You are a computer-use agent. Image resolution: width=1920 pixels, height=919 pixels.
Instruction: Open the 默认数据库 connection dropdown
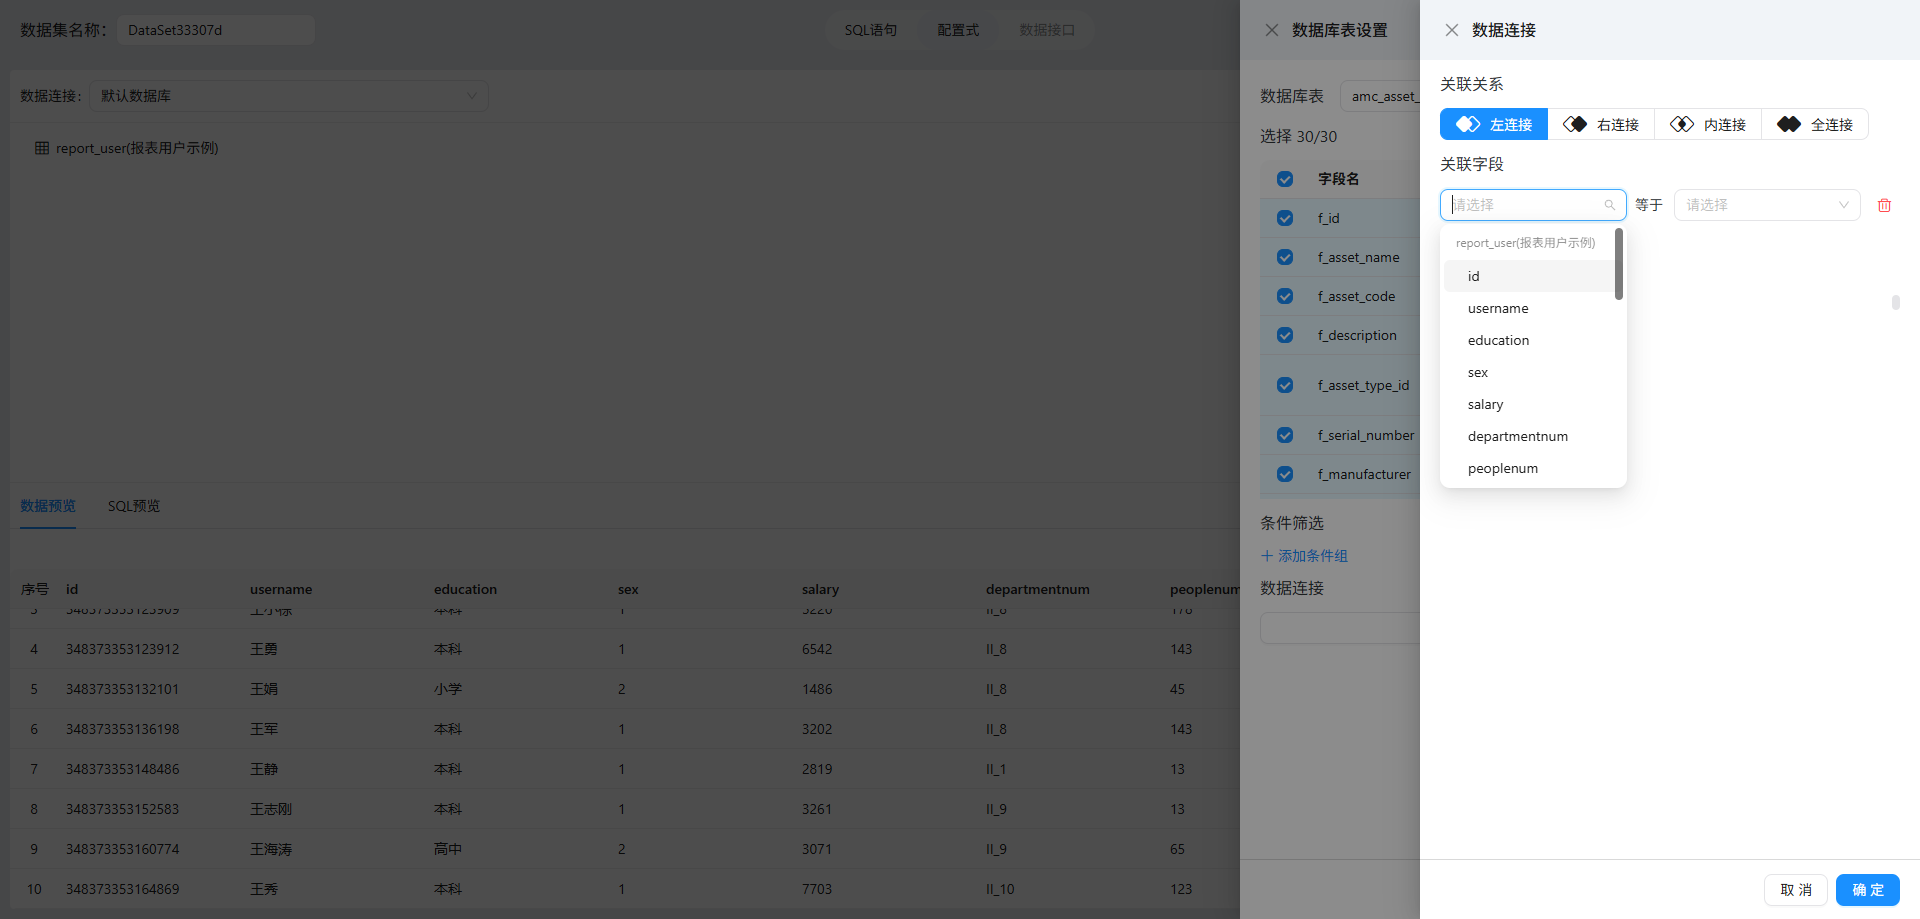click(289, 96)
